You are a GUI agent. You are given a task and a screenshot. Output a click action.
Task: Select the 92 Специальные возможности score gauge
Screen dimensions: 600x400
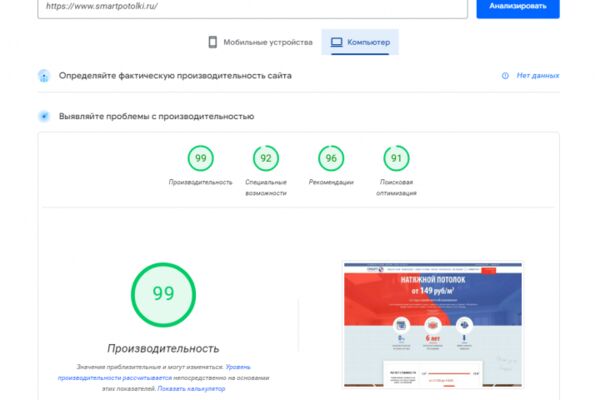pos(266,158)
